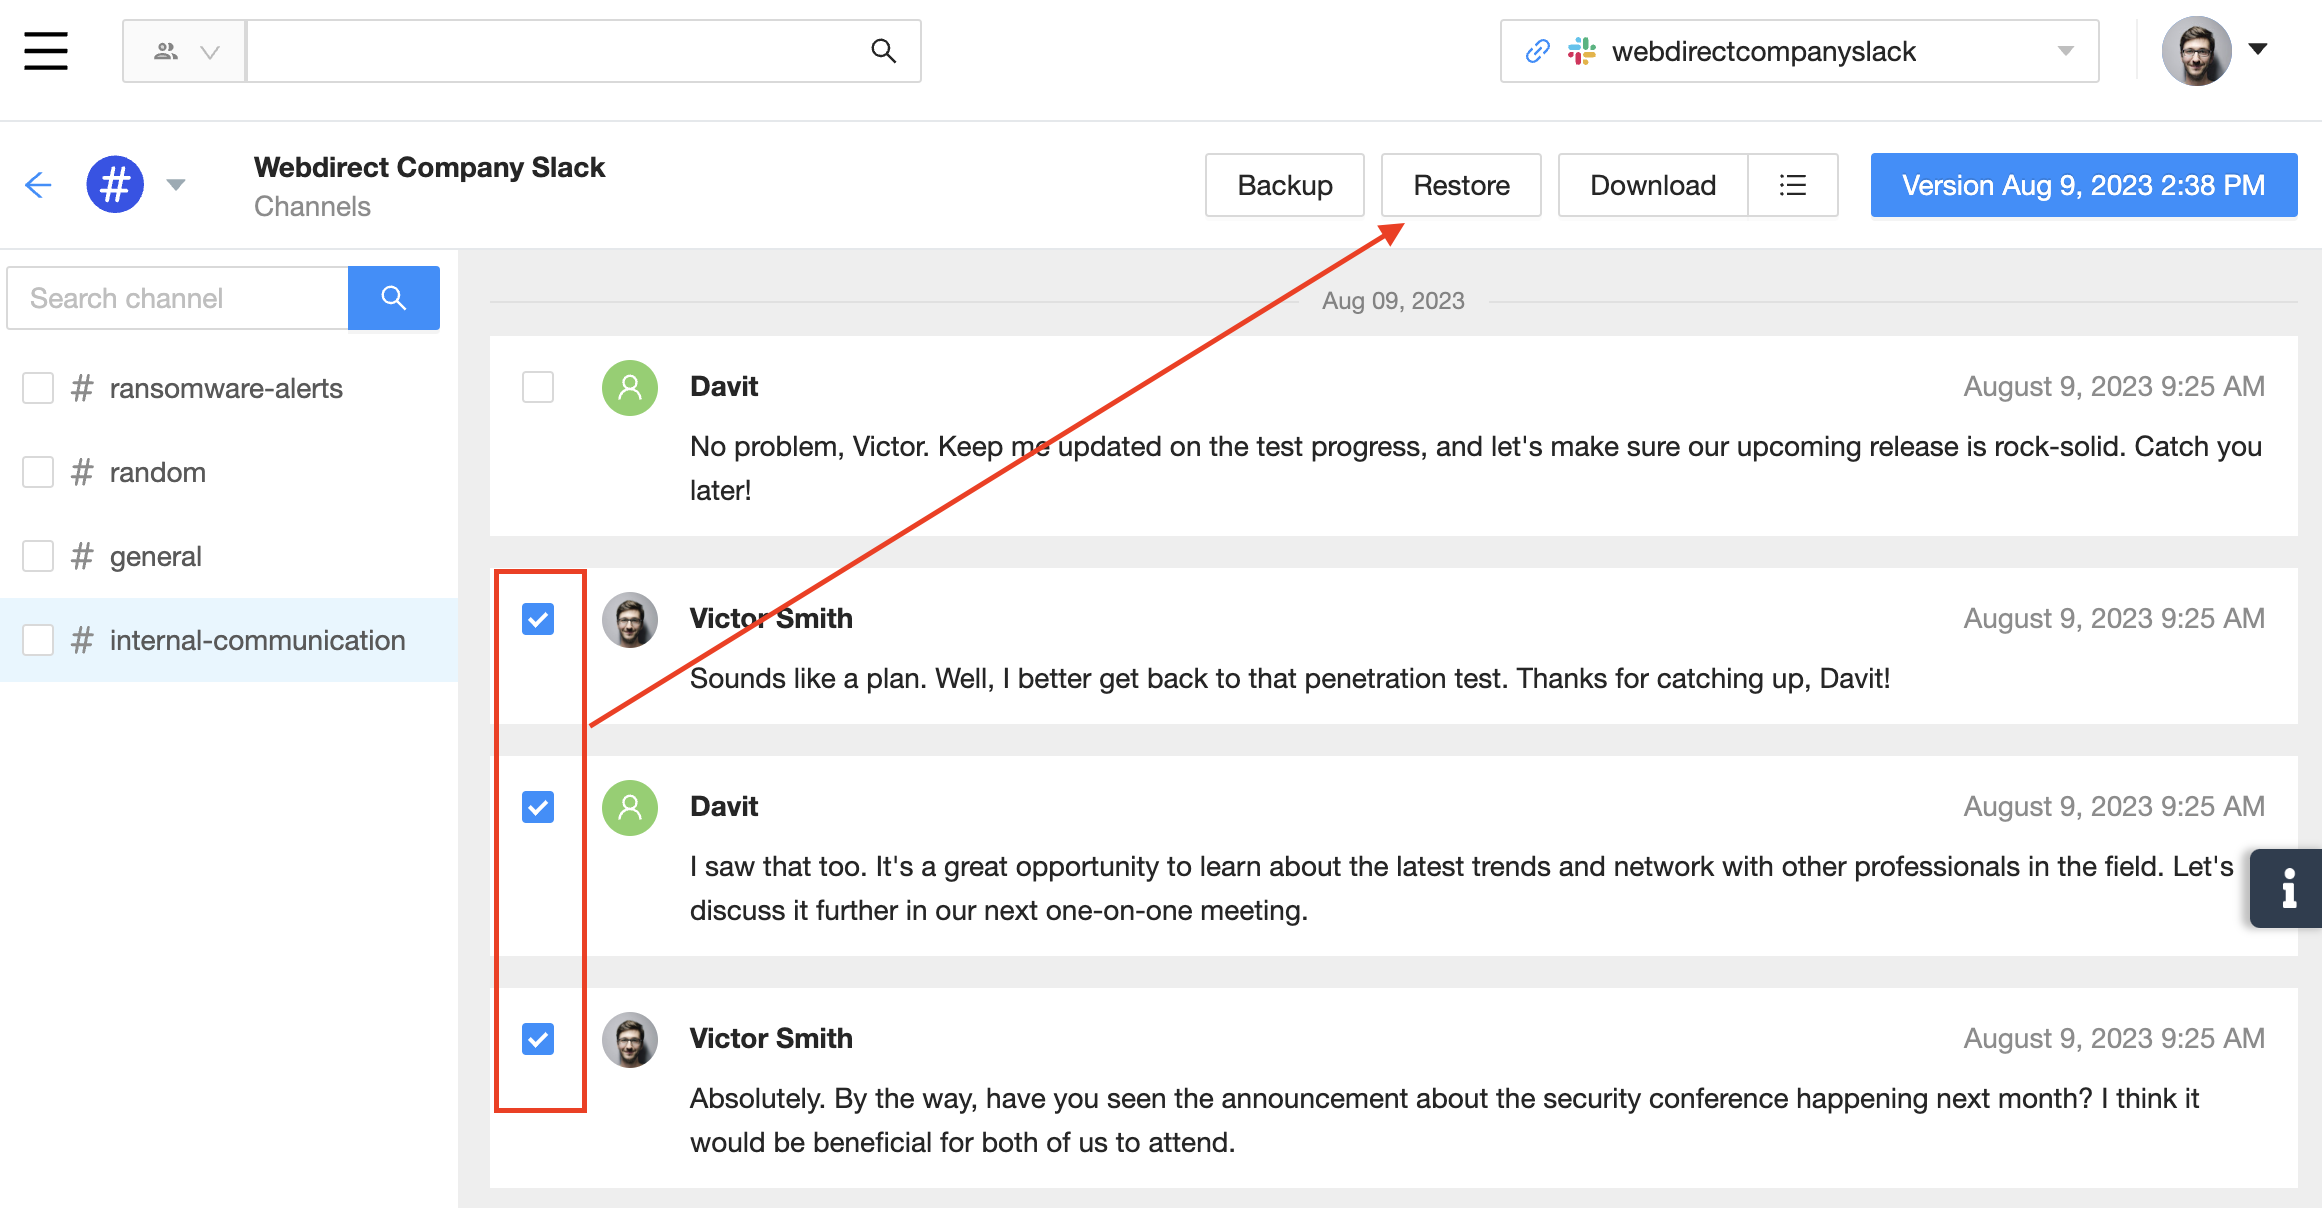
Task: Click the blue channel search button
Action: (x=393, y=298)
